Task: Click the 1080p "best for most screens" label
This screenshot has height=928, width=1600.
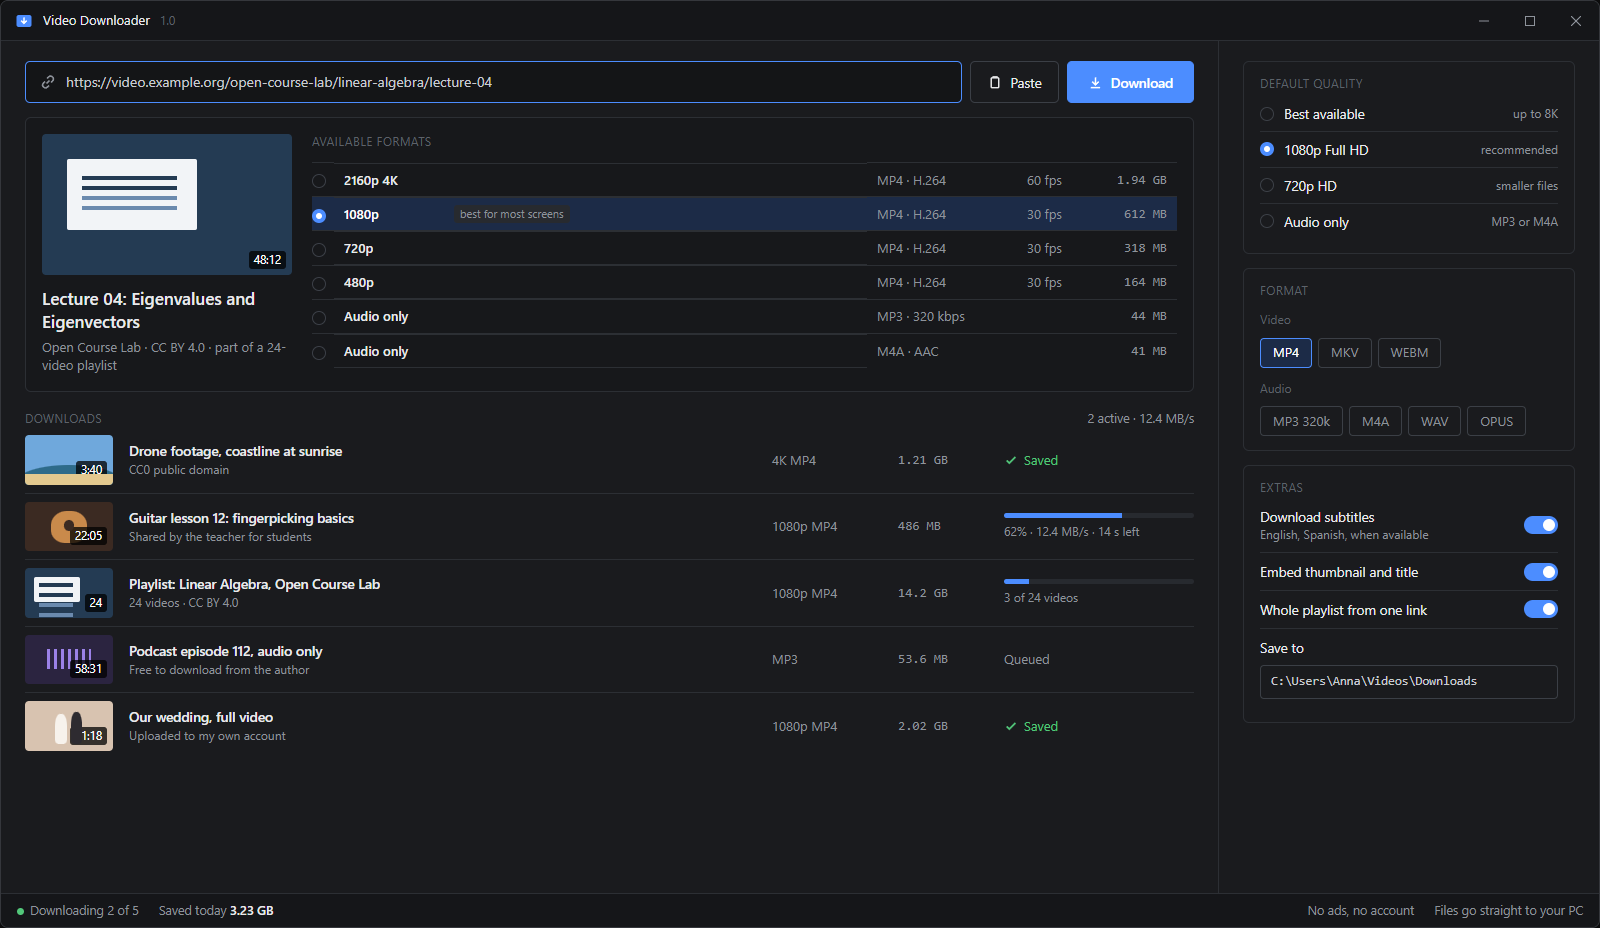Action: tap(512, 215)
